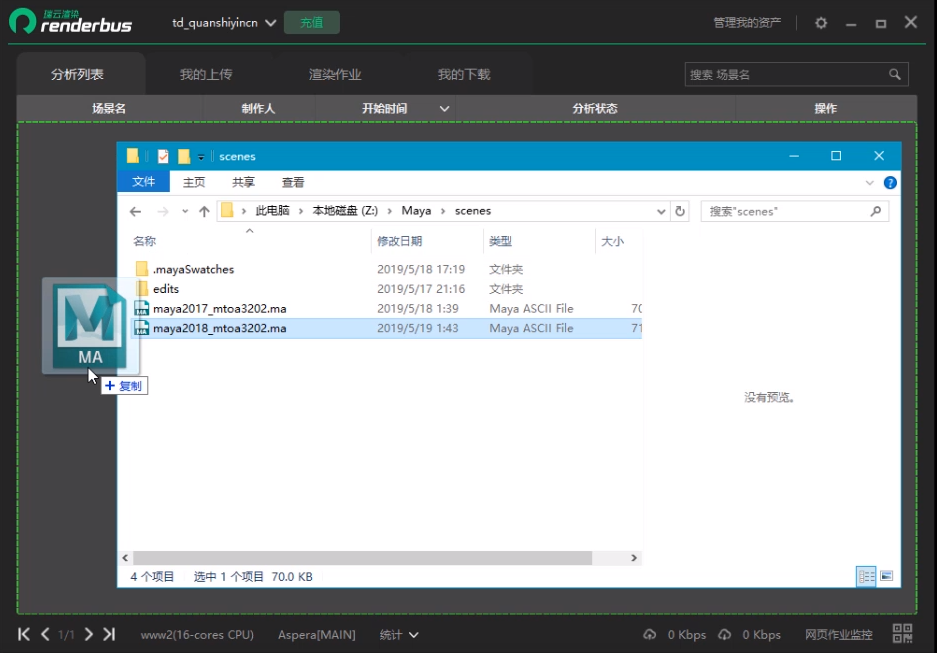Open the 查看 ribbon tab in Explorer
Screen dimensions: 937x653
293,182
